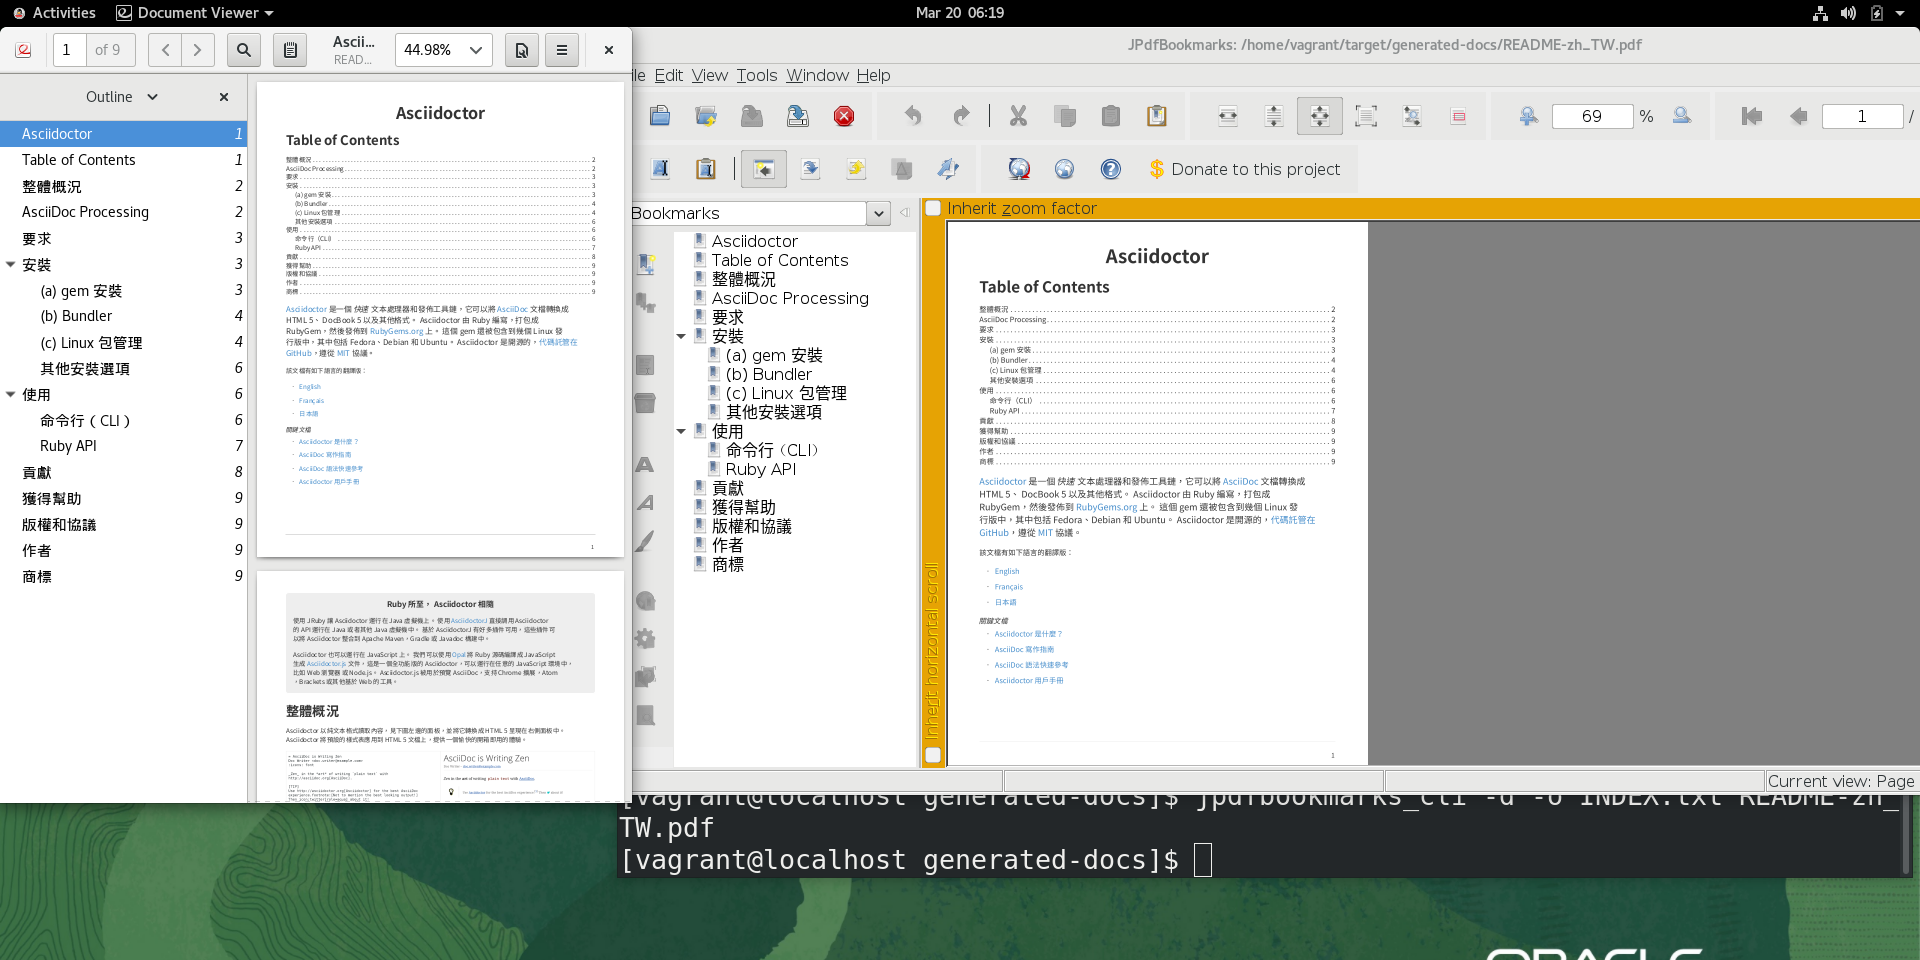1920x960 pixels.
Task: Click the Save As icon in JPdfBookmarks
Action: (798, 116)
